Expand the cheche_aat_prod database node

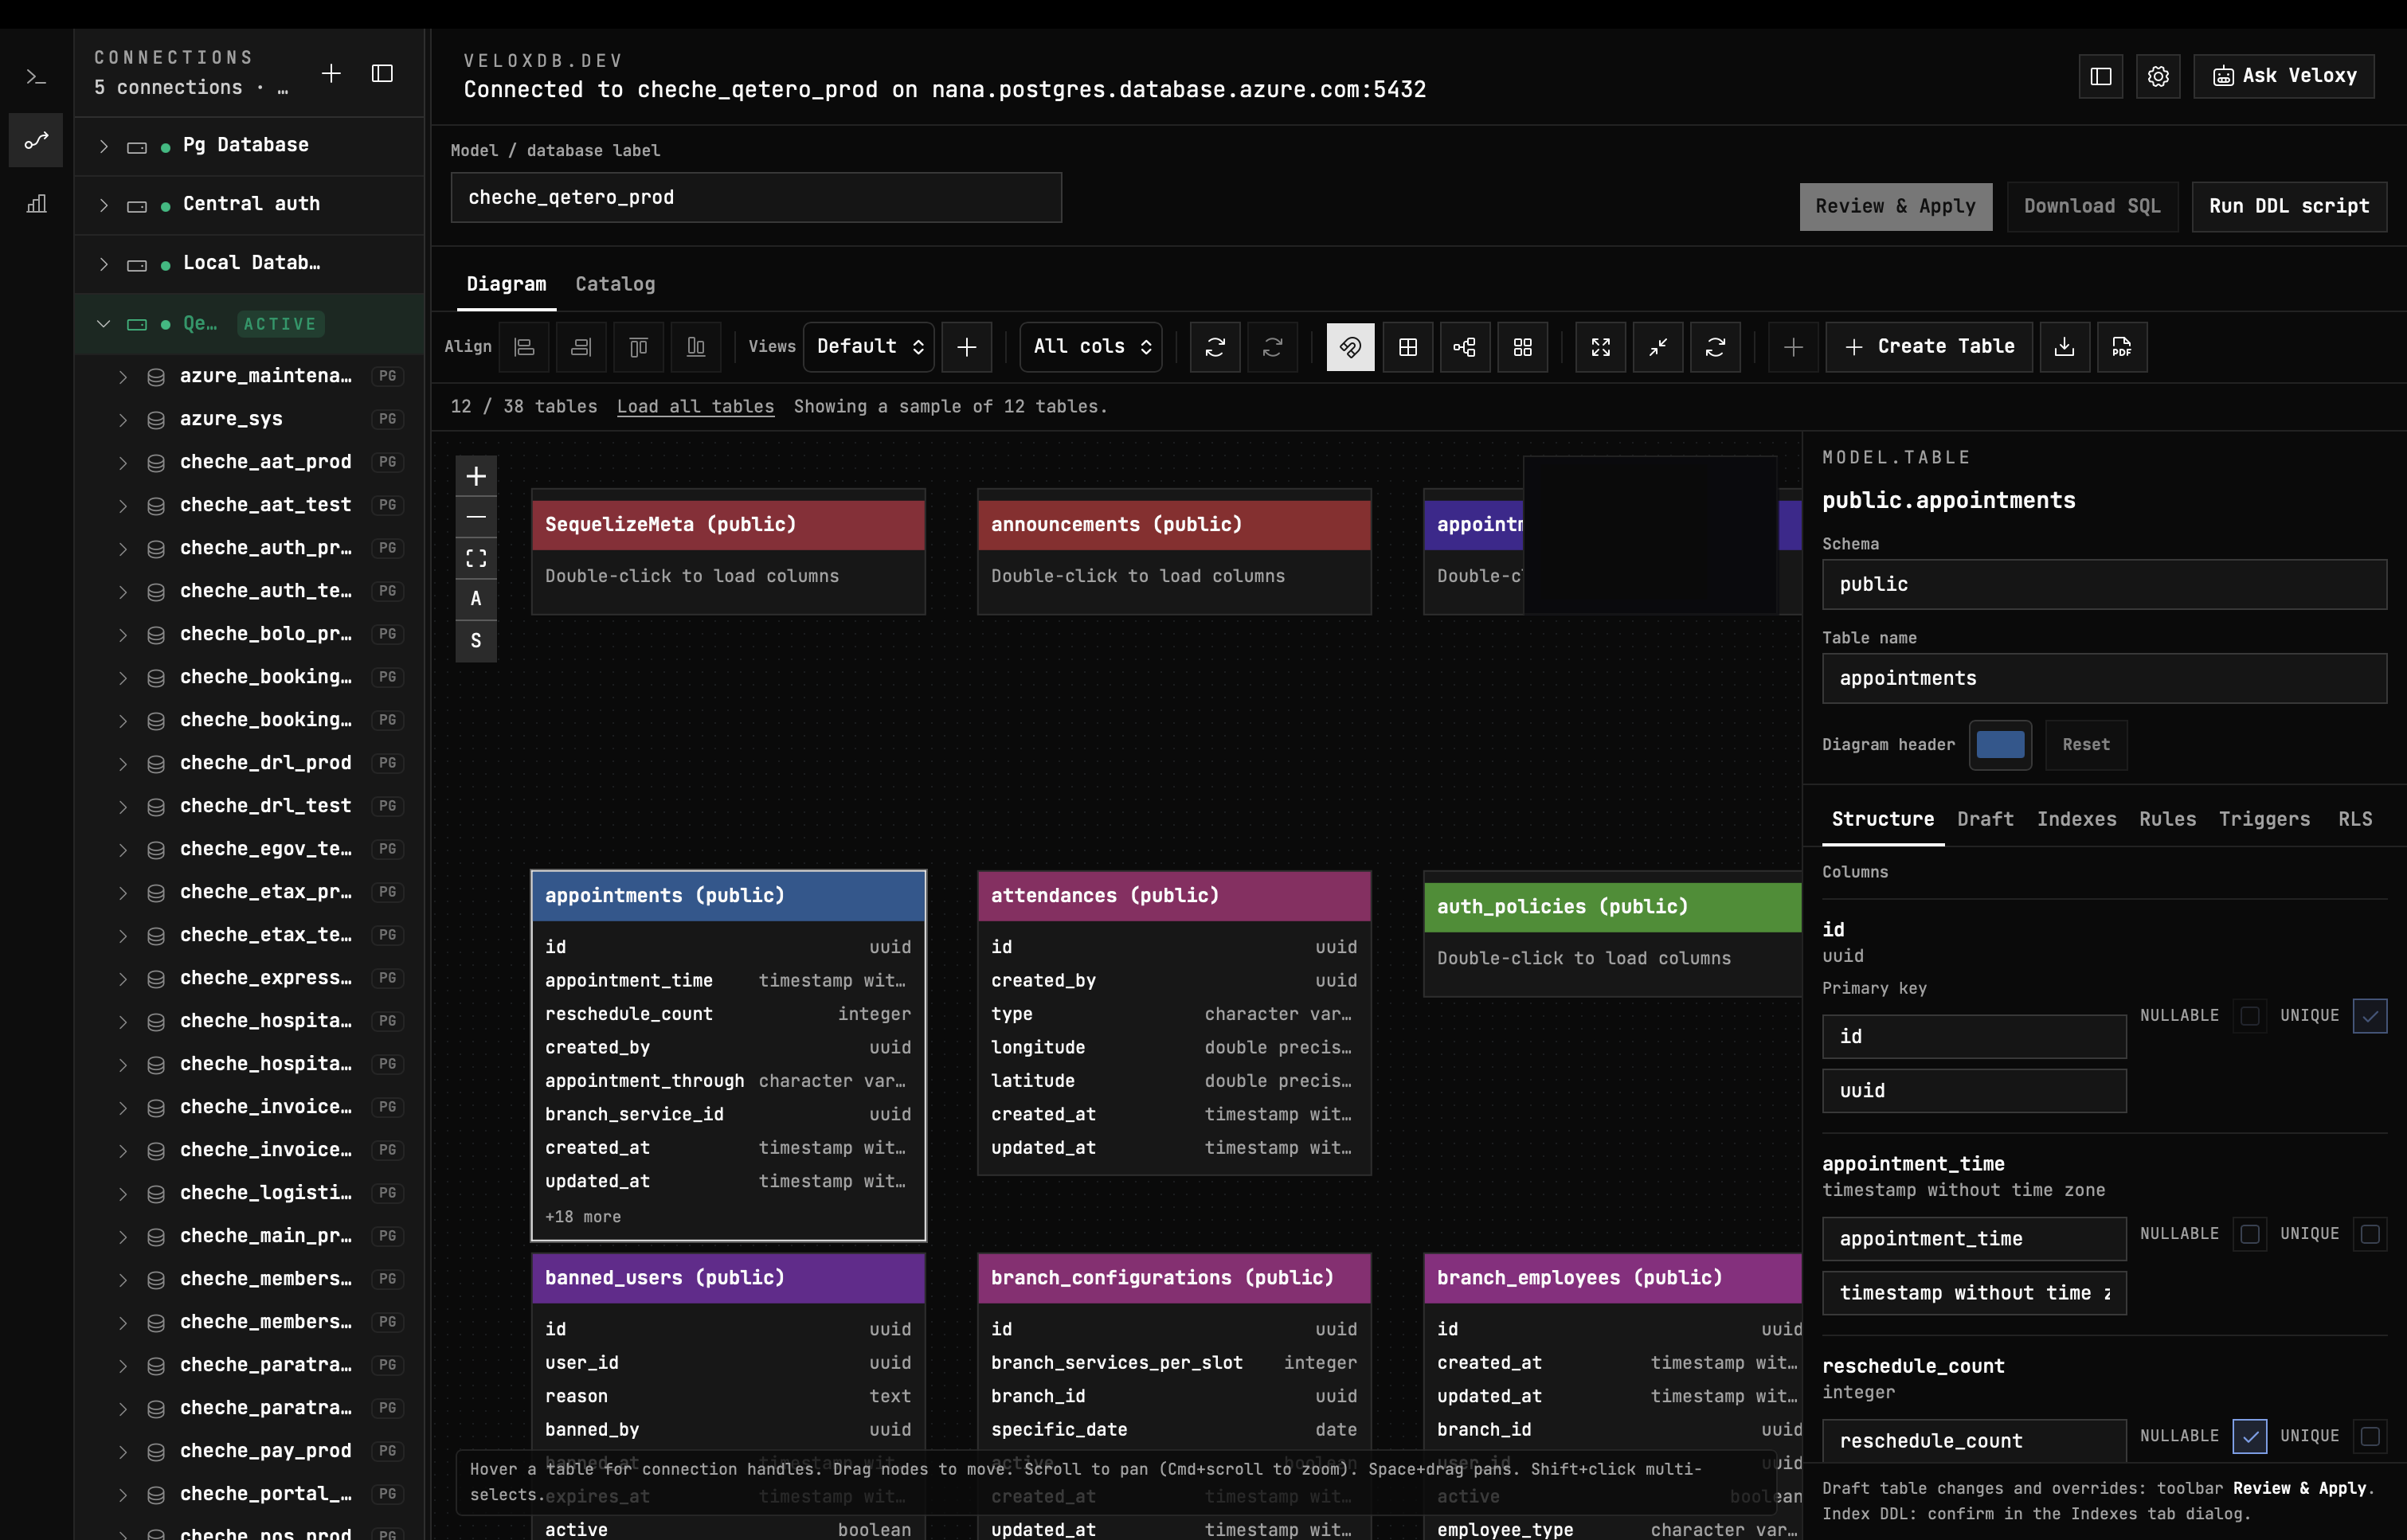(x=123, y=463)
